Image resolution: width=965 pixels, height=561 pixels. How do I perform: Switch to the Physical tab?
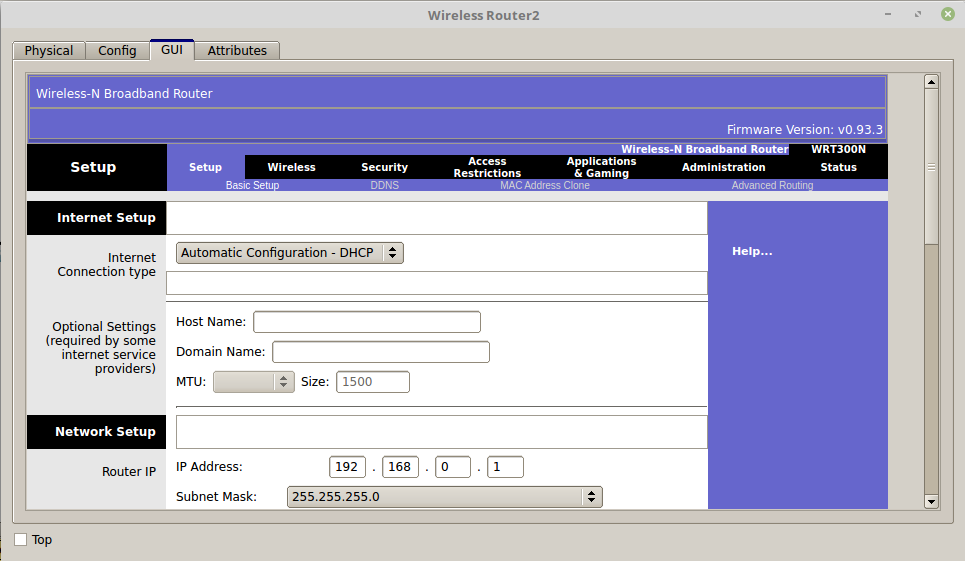click(49, 50)
